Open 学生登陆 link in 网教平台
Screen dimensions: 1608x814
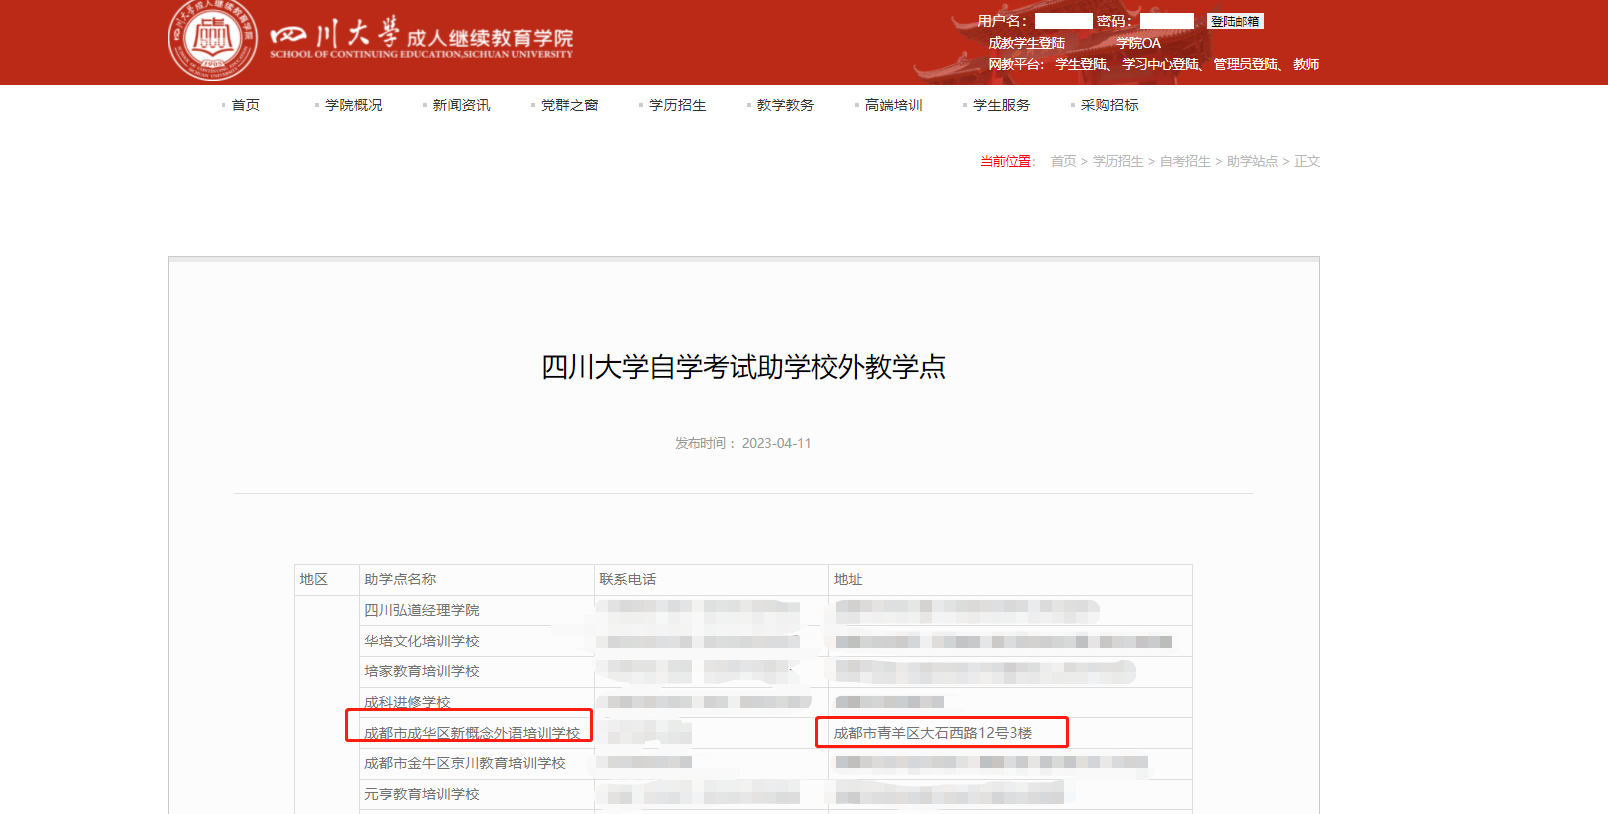[x=1081, y=64]
